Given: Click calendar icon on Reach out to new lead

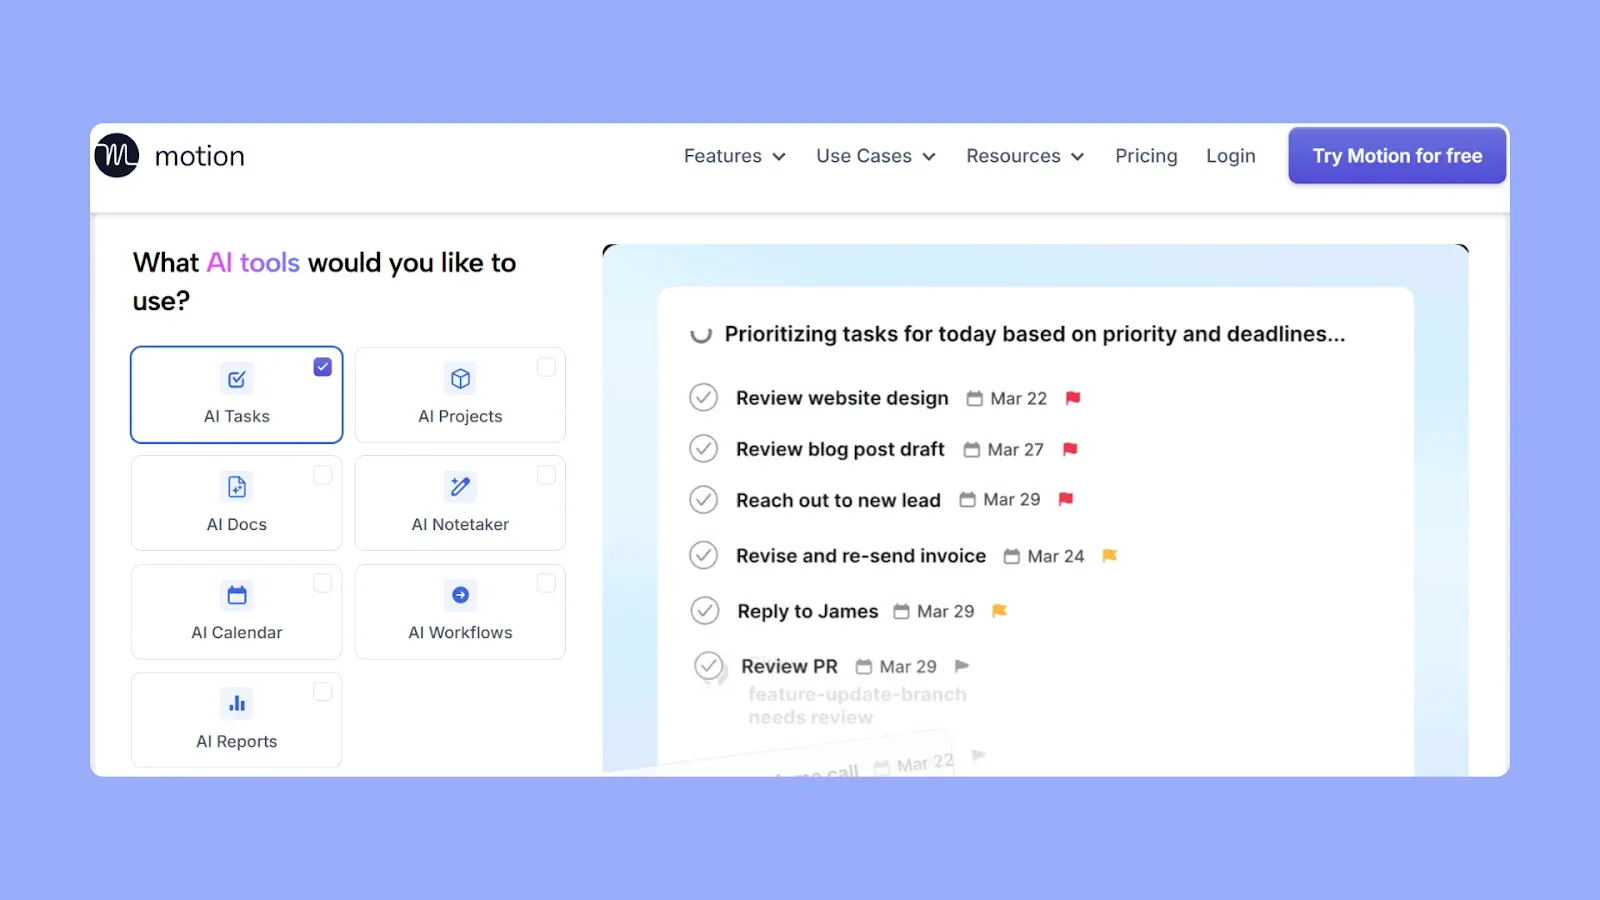Looking at the screenshot, I should (967, 499).
